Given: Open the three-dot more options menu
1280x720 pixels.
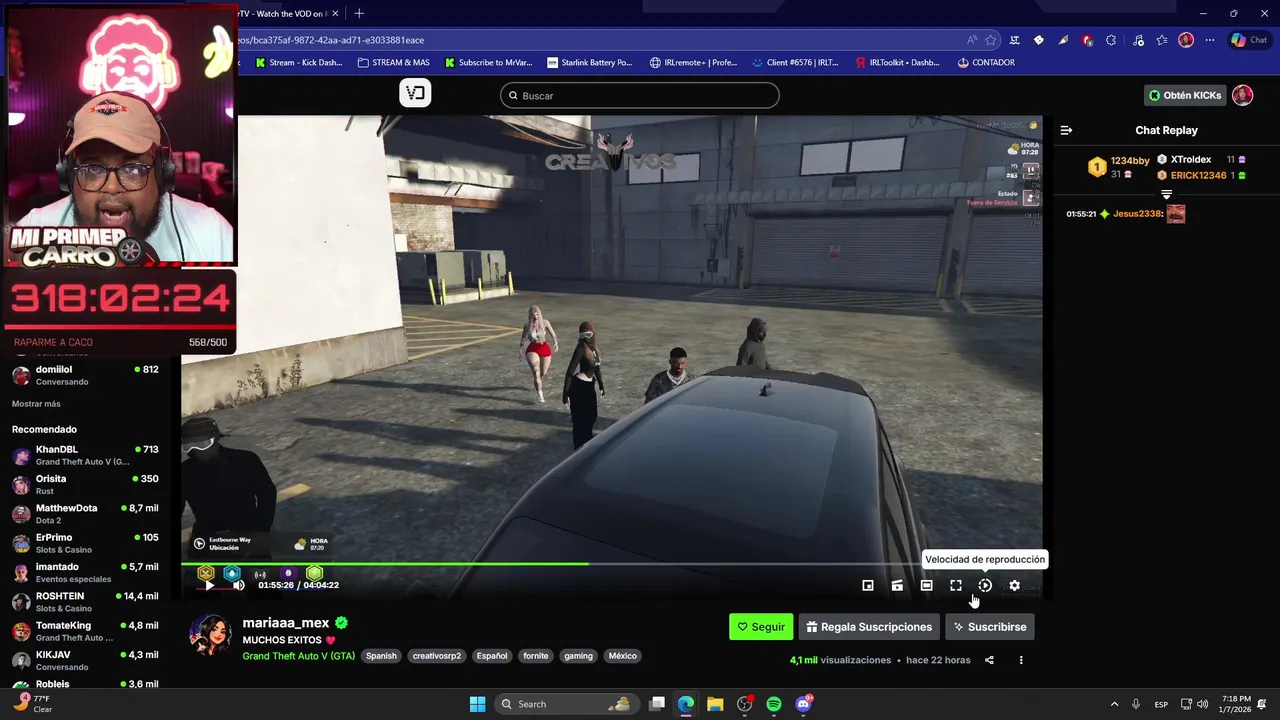Looking at the screenshot, I should (1021, 660).
